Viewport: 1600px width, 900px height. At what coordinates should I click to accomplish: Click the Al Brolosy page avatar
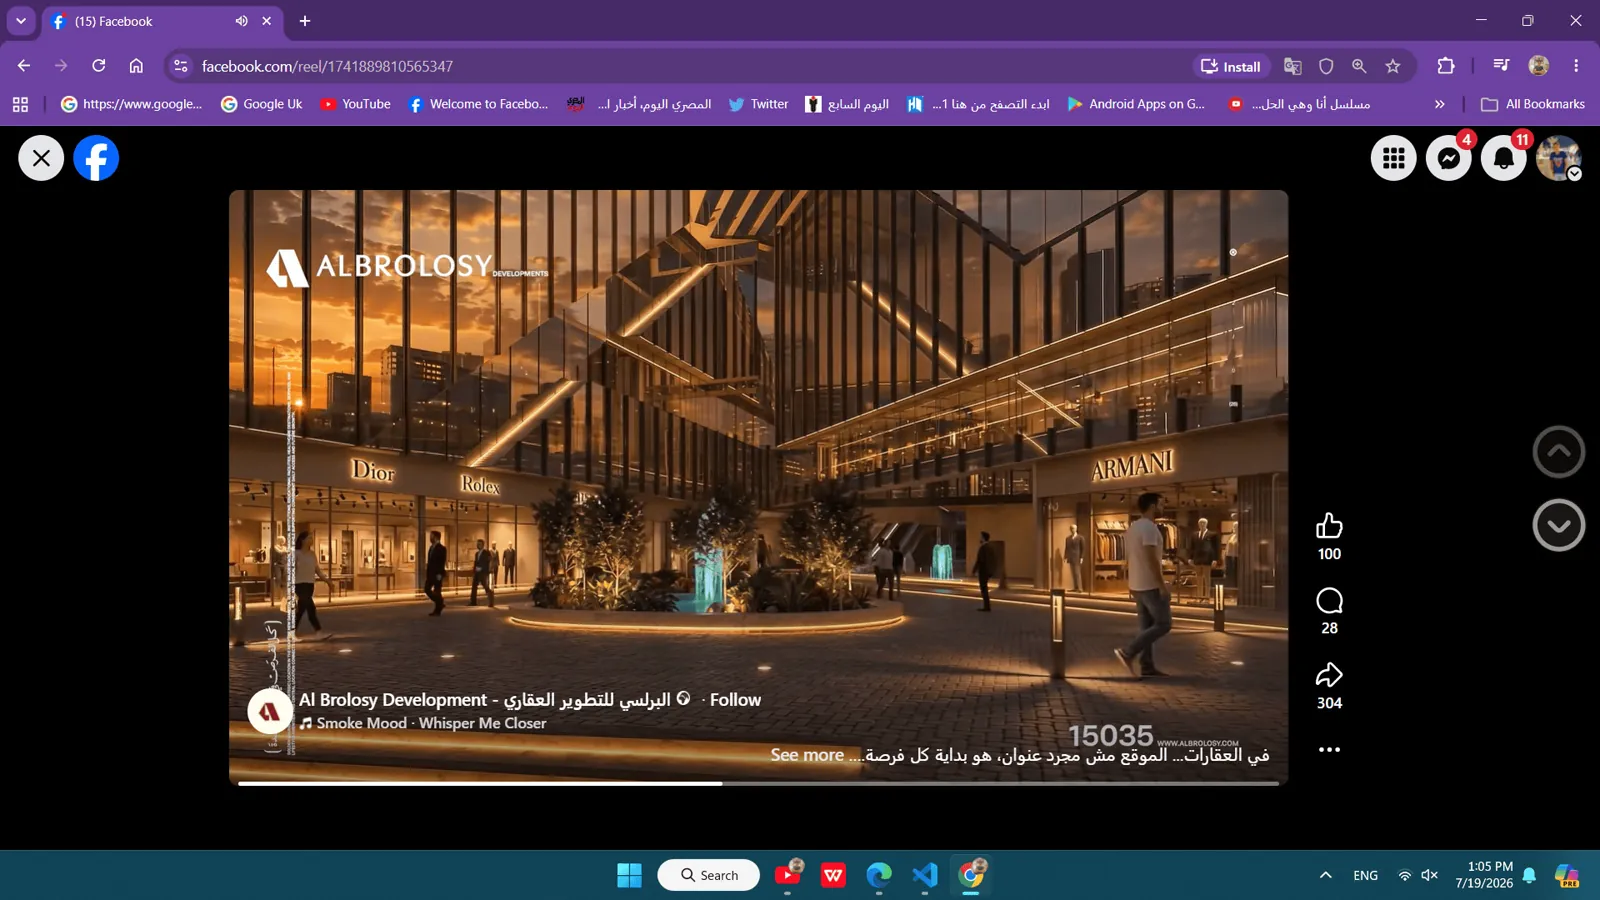[270, 711]
